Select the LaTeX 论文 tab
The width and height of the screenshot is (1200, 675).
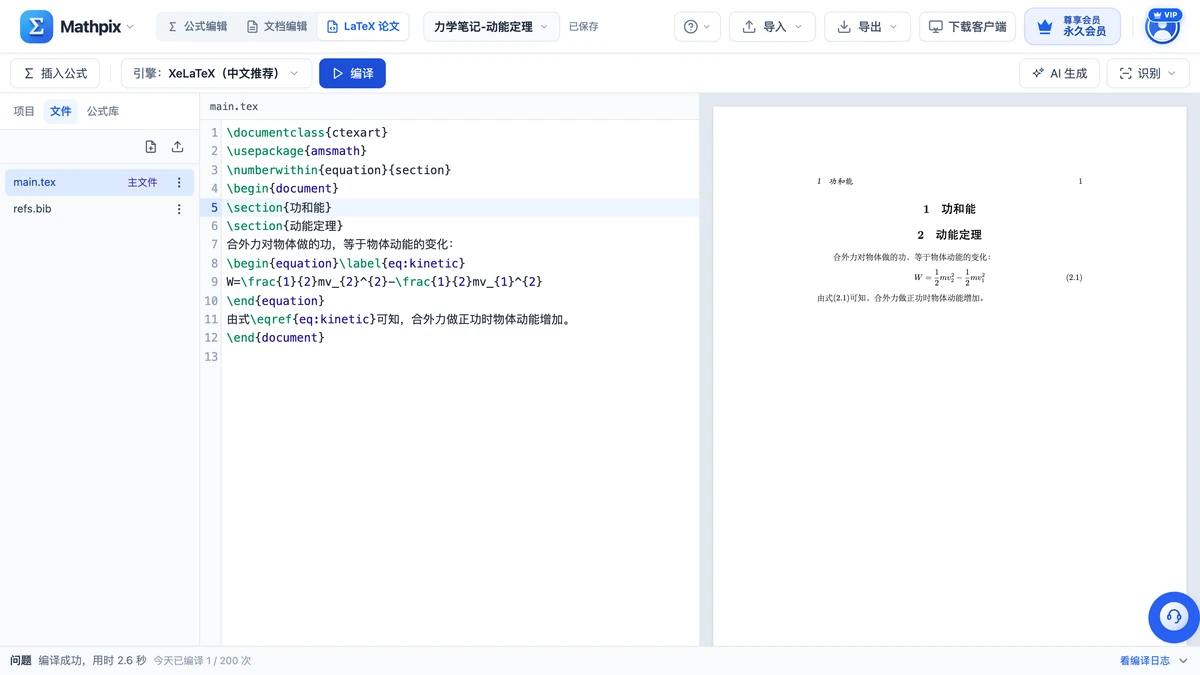click(x=363, y=27)
